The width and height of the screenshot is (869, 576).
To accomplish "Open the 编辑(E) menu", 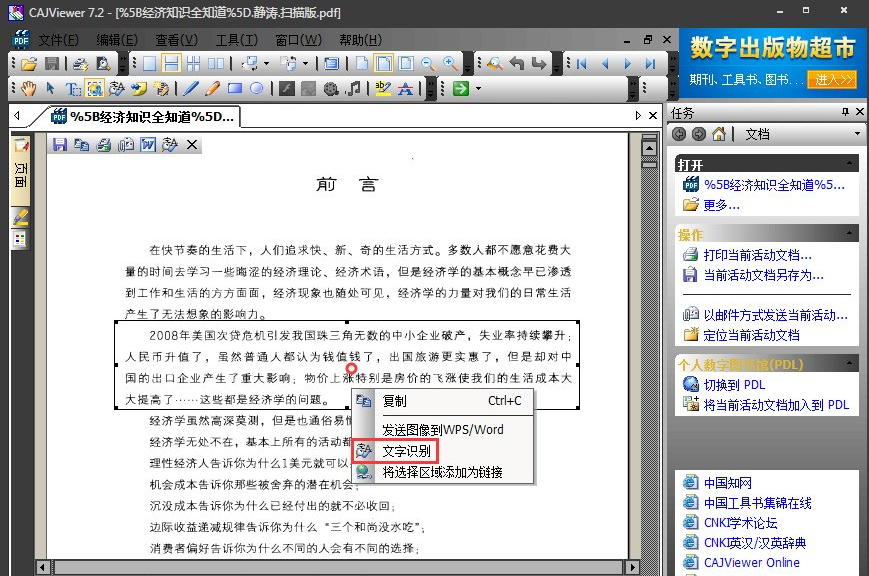I will click(x=117, y=40).
